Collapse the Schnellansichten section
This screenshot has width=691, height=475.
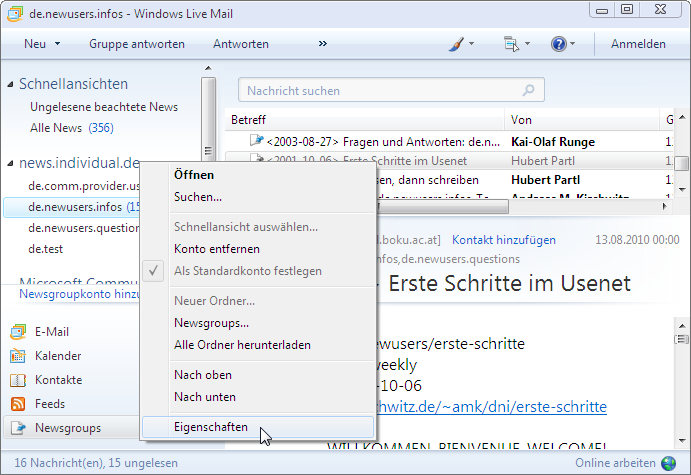tap(10, 84)
